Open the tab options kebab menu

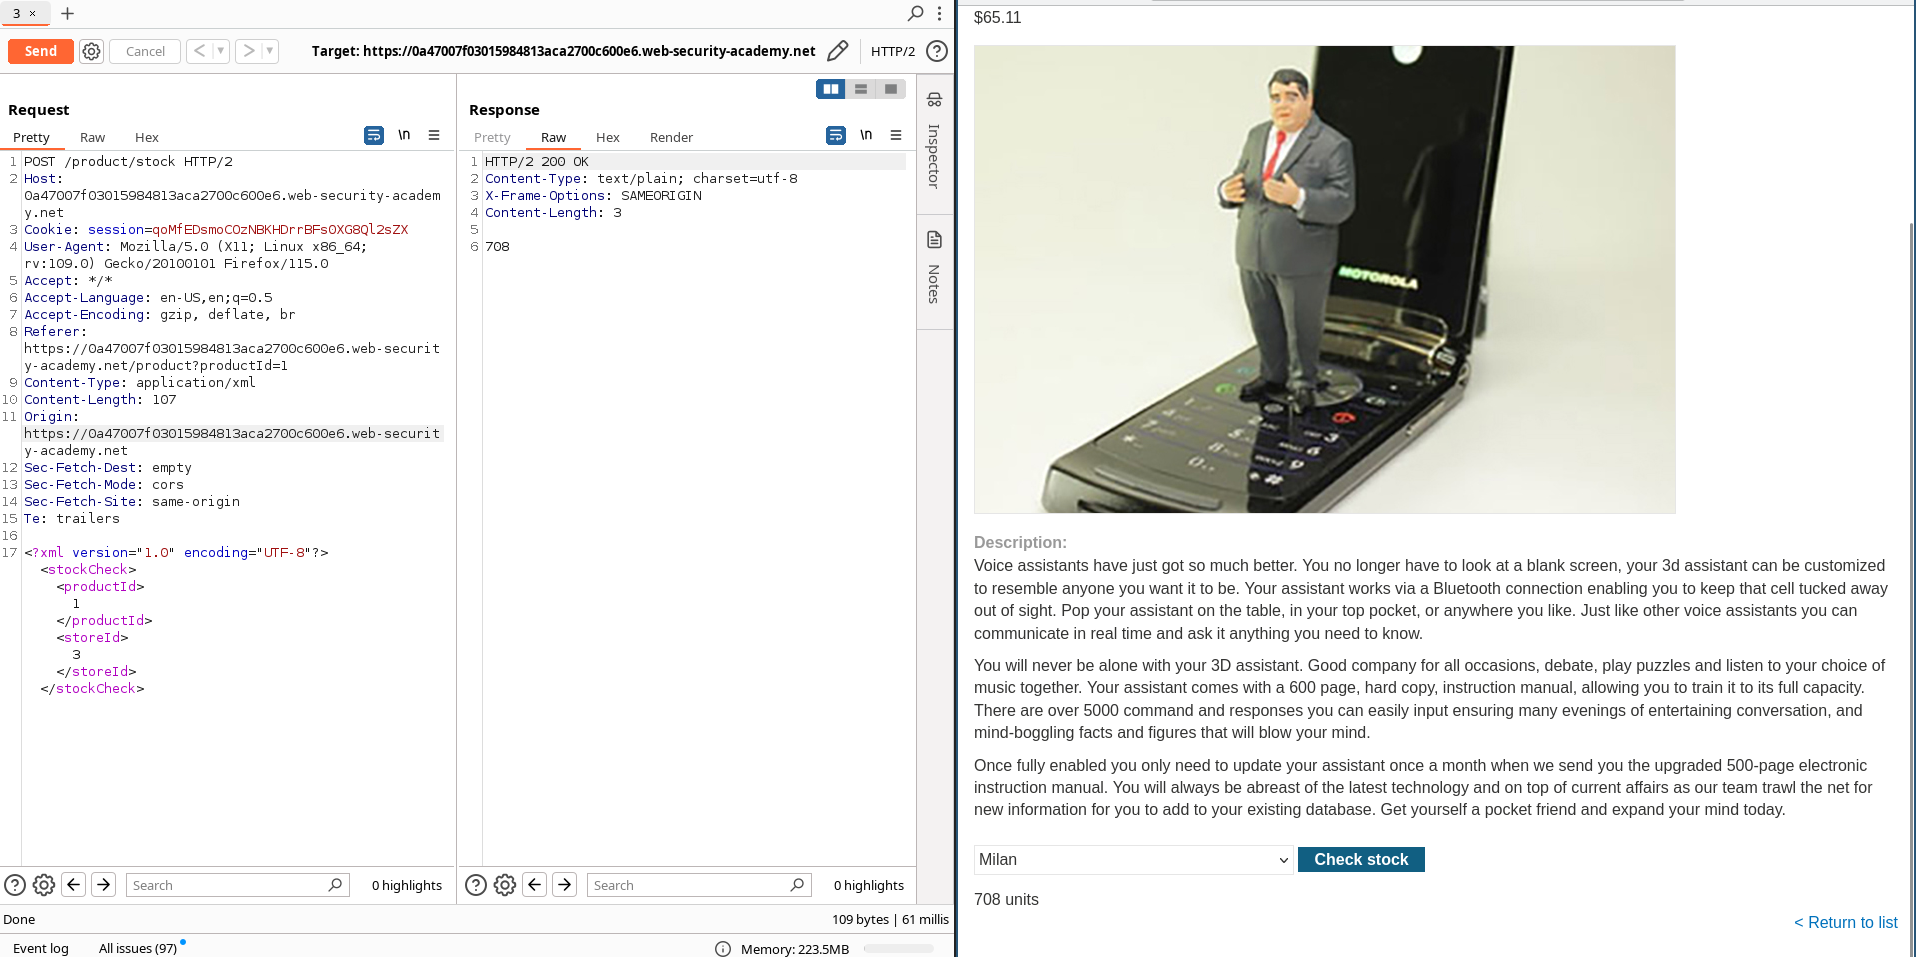click(939, 13)
